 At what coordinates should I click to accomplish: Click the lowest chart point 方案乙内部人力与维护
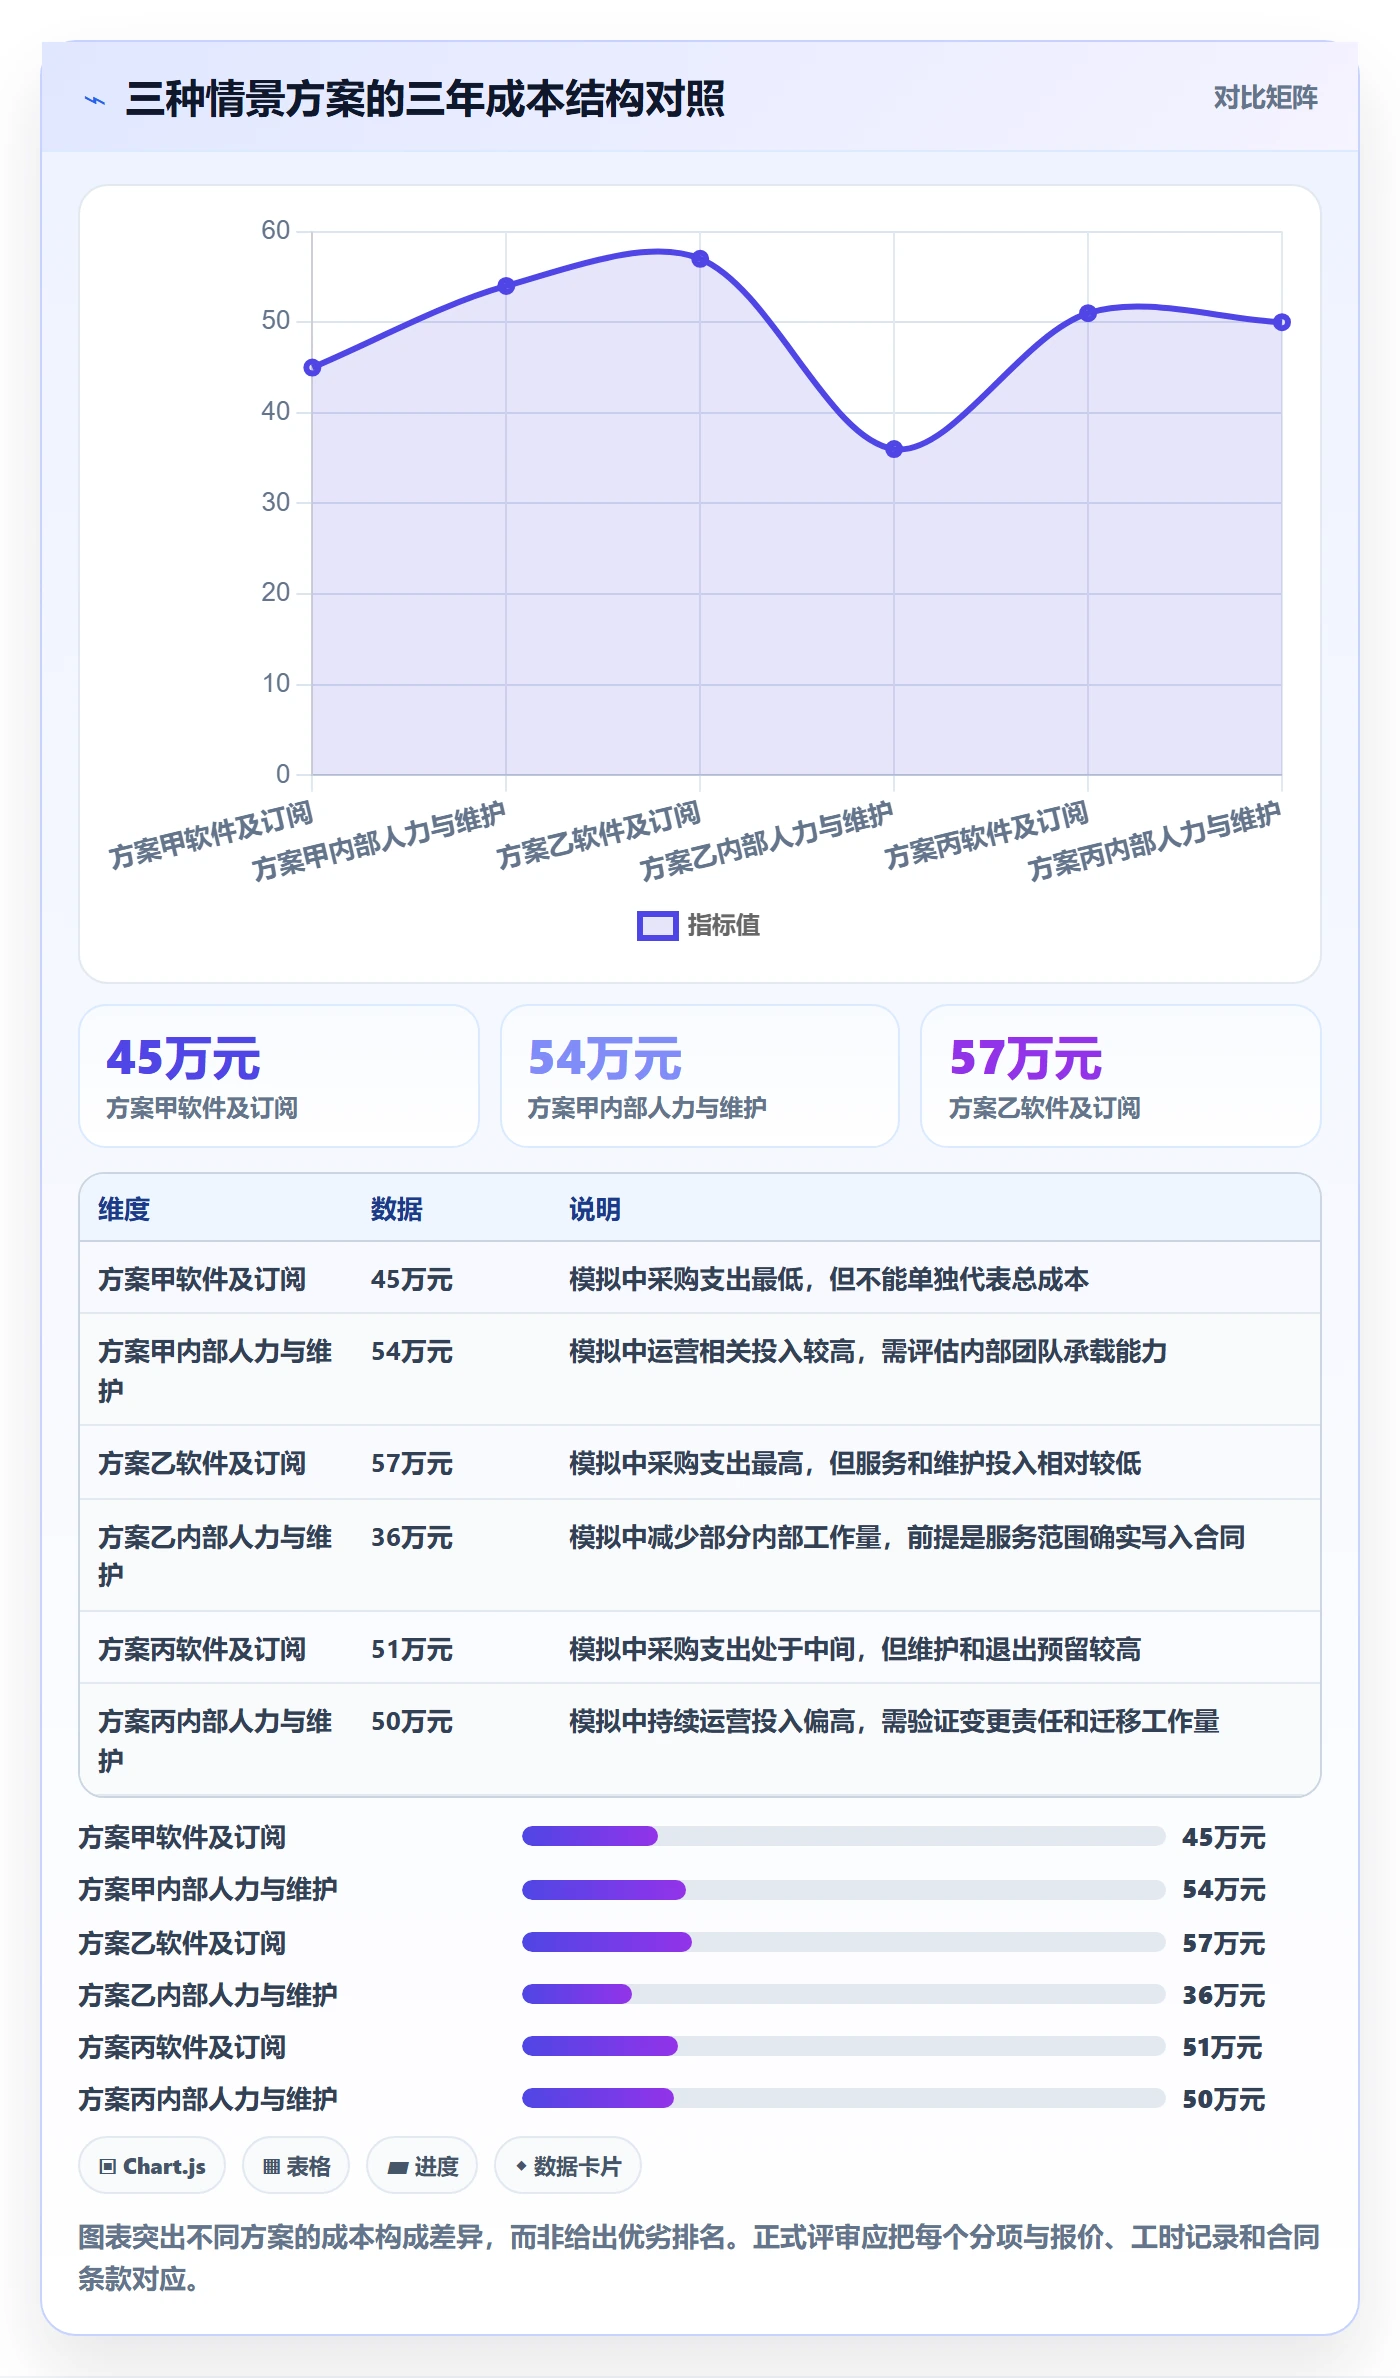click(x=894, y=450)
